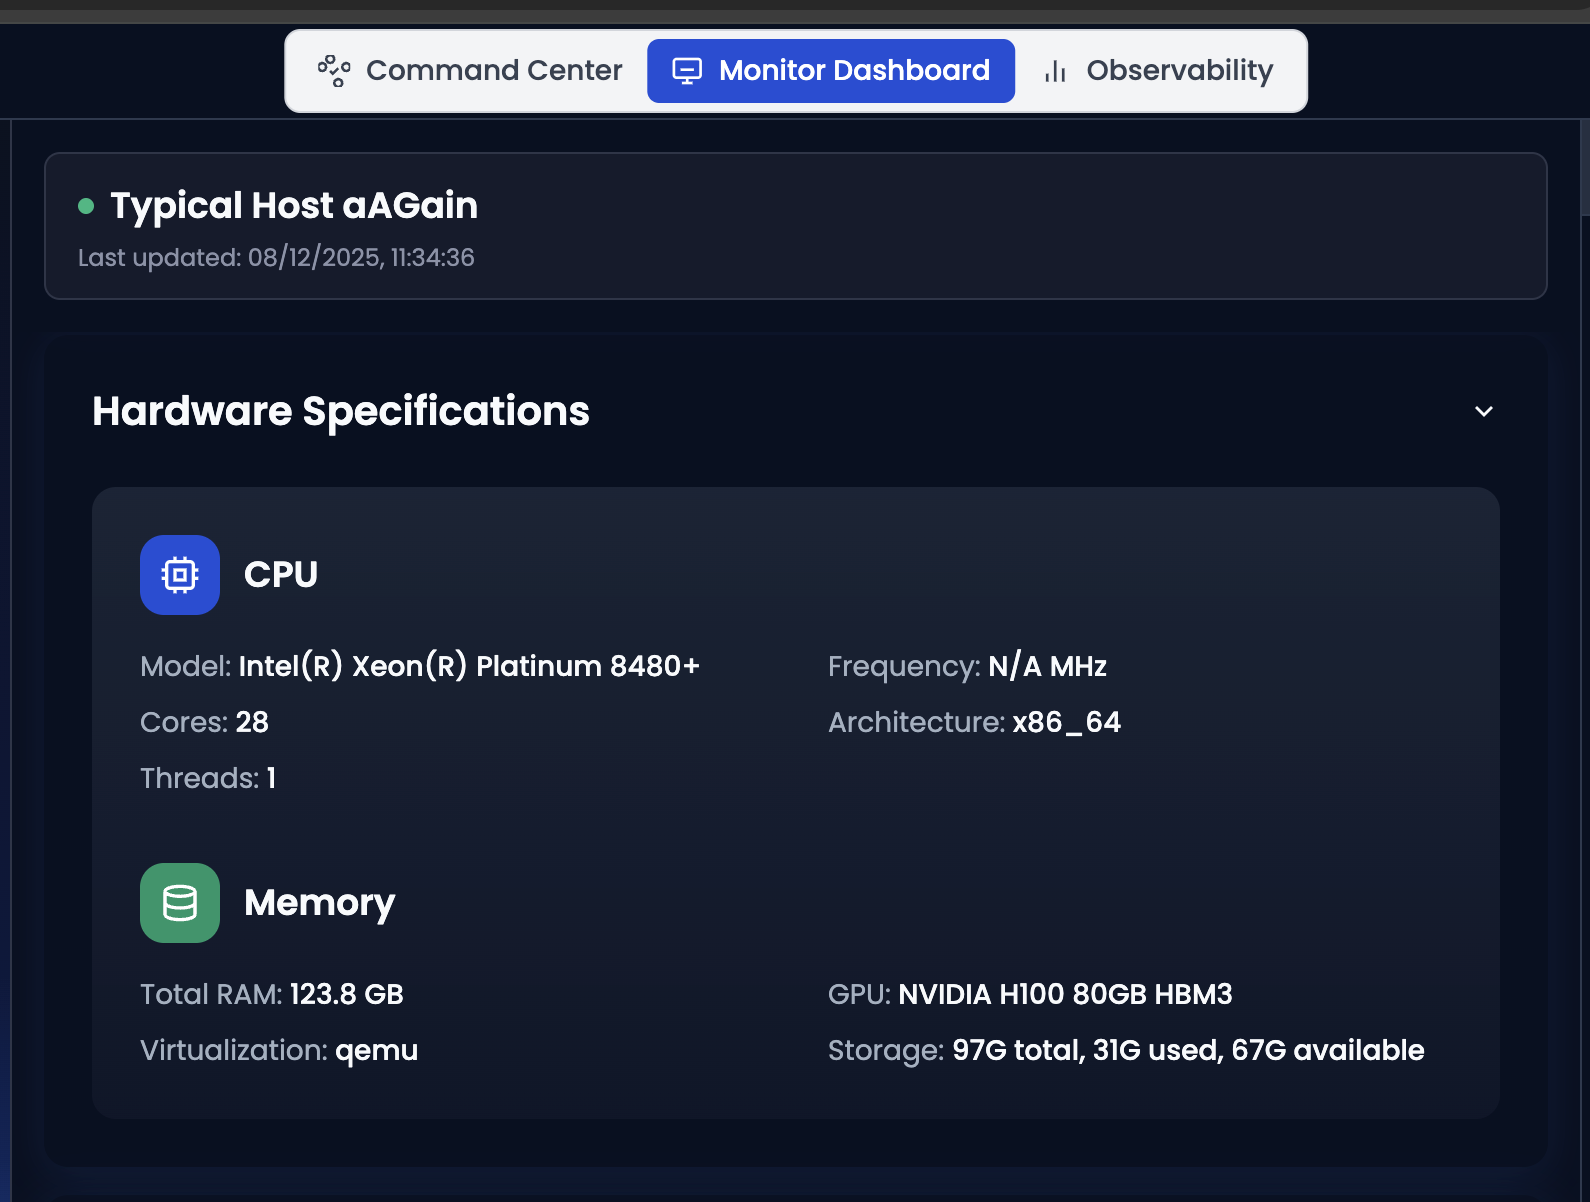Click the green online status dot
The height and width of the screenshot is (1202, 1590).
tap(86, 206)
